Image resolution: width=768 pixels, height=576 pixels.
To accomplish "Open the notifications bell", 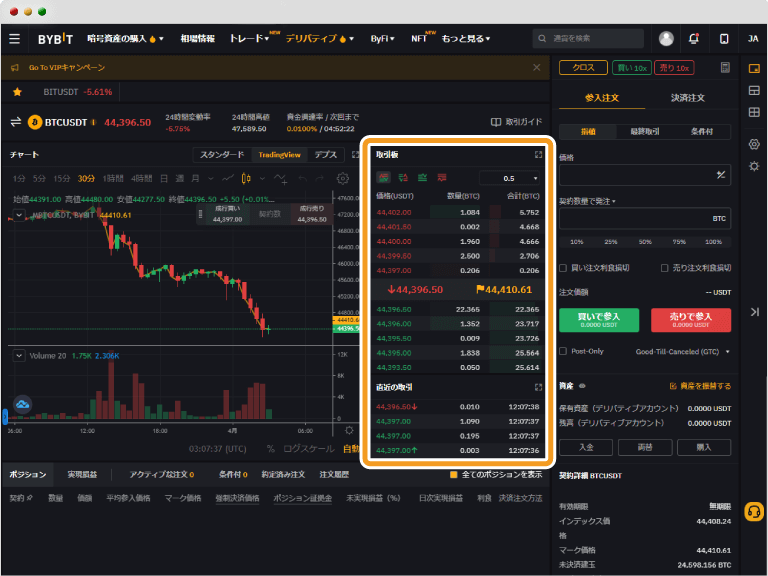I will pyautogui.click(x=694, y=39).
